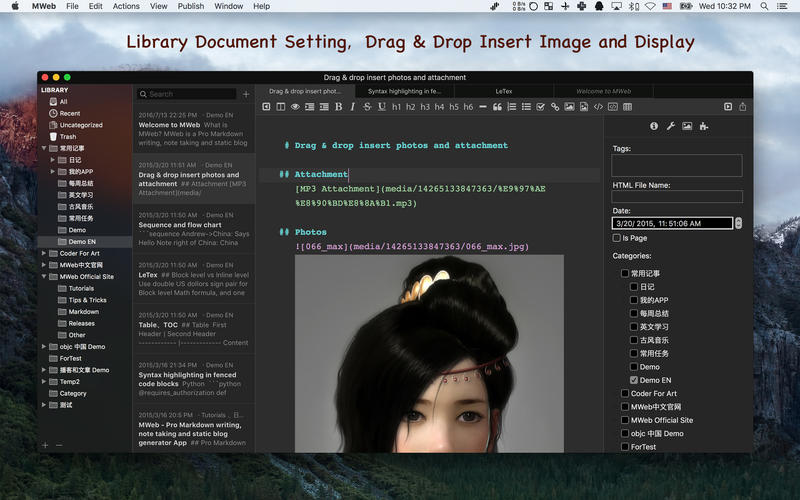Expand the 日记 folder in library
This screenshot has height=500, width=800.
[x=52, y=159]
